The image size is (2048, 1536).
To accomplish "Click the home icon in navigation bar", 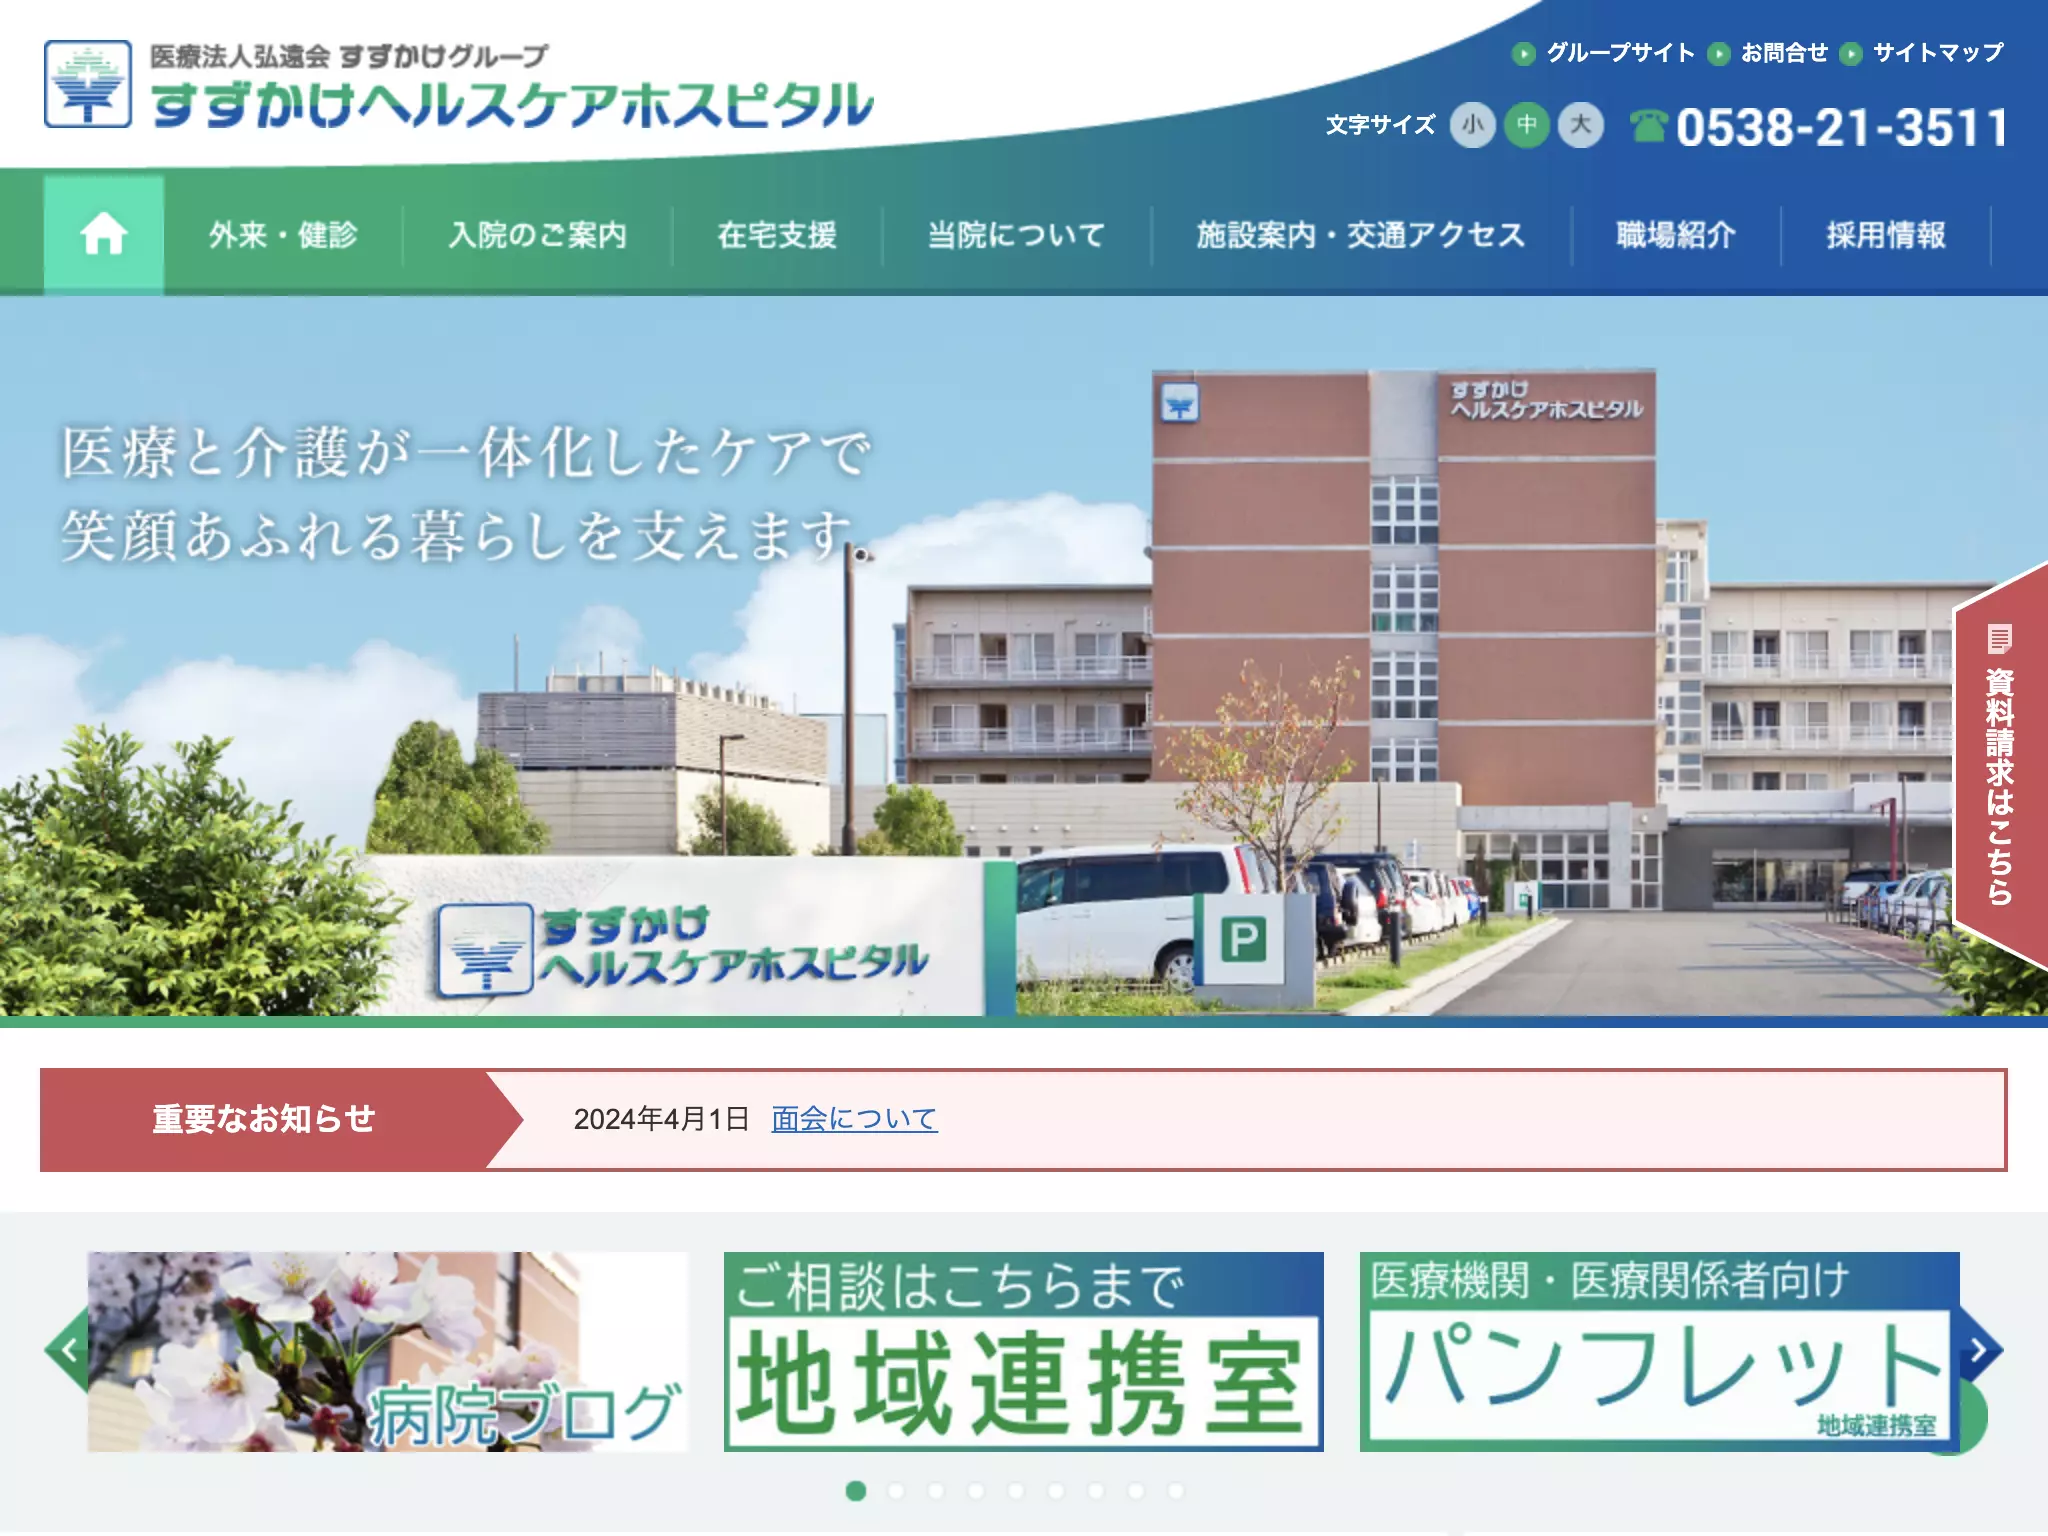I will [x=103, y=235].
